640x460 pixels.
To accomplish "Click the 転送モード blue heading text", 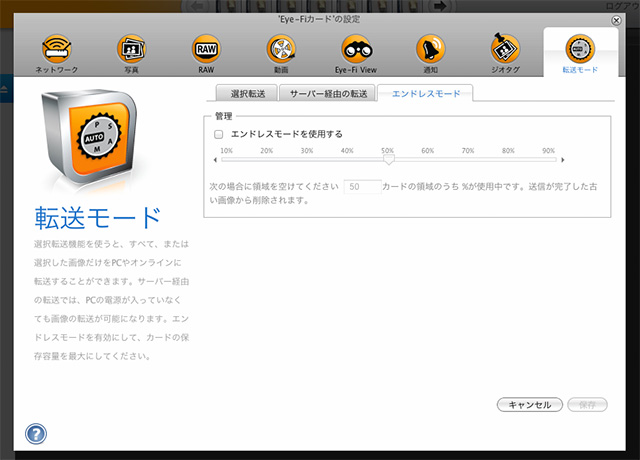I will click(x=98, y=218).
